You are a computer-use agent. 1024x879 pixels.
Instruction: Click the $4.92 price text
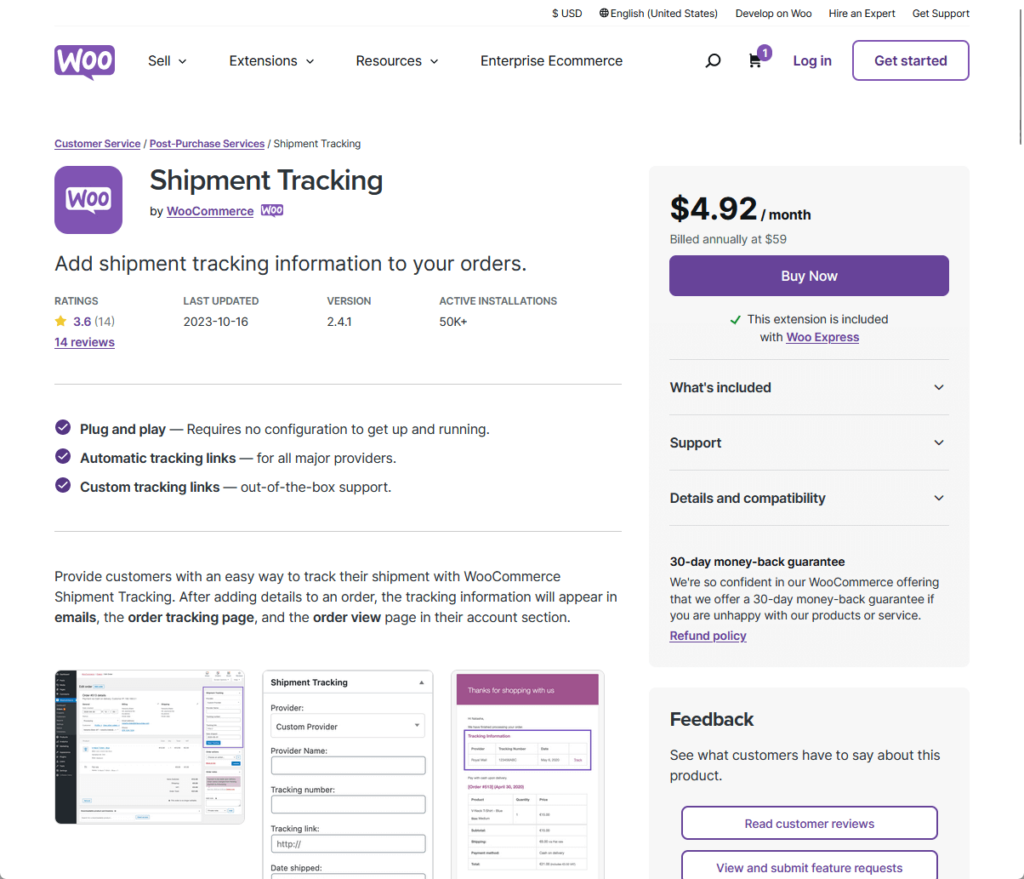(x=713, y=209)
